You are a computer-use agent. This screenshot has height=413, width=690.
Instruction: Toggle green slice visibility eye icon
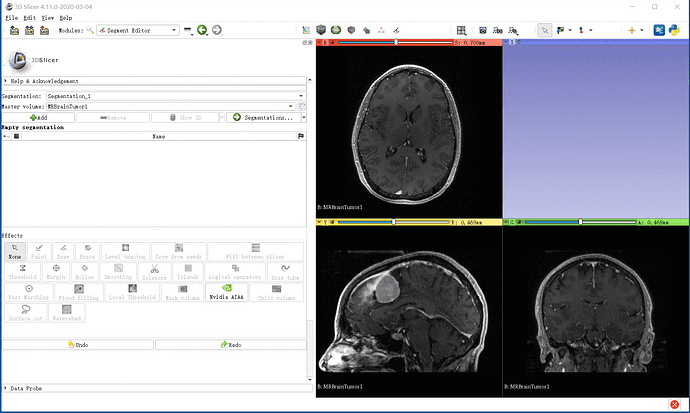(x=519, y=223)
